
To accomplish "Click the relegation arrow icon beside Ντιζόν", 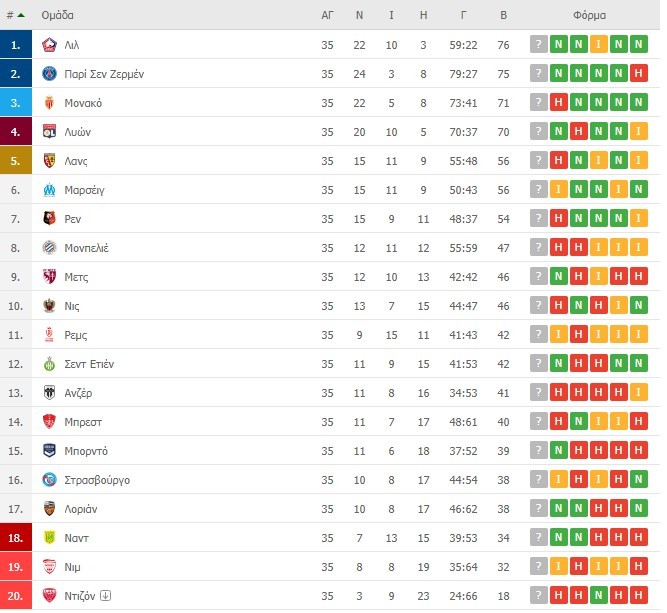I will coord(106,596).
